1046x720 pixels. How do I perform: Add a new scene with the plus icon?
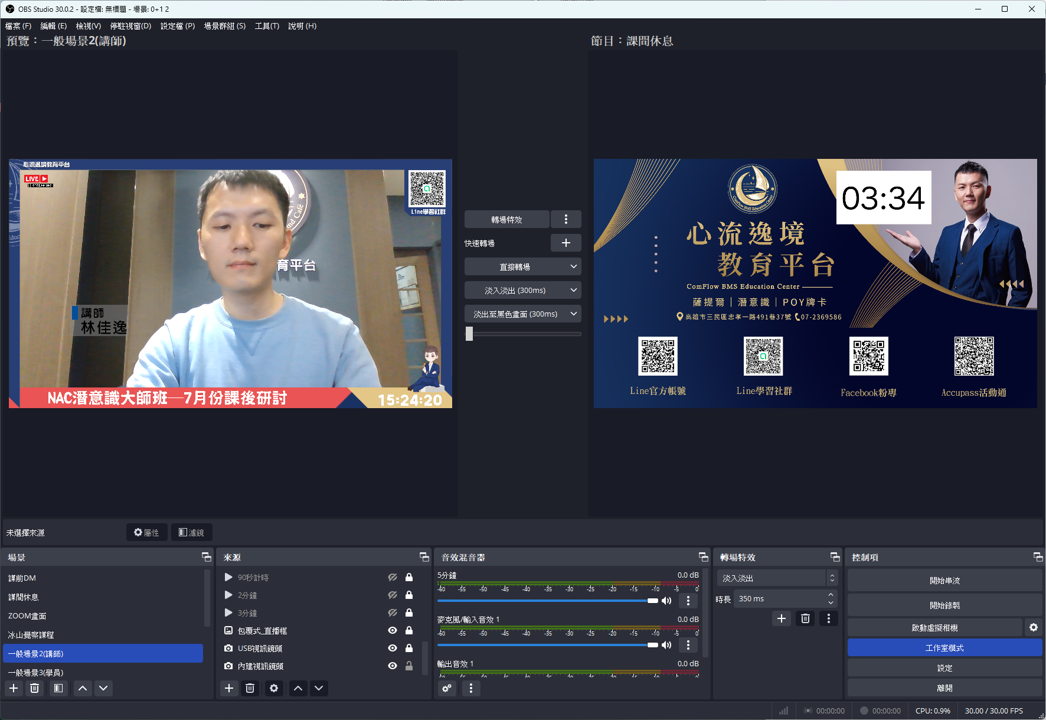[x=13, y=688]
